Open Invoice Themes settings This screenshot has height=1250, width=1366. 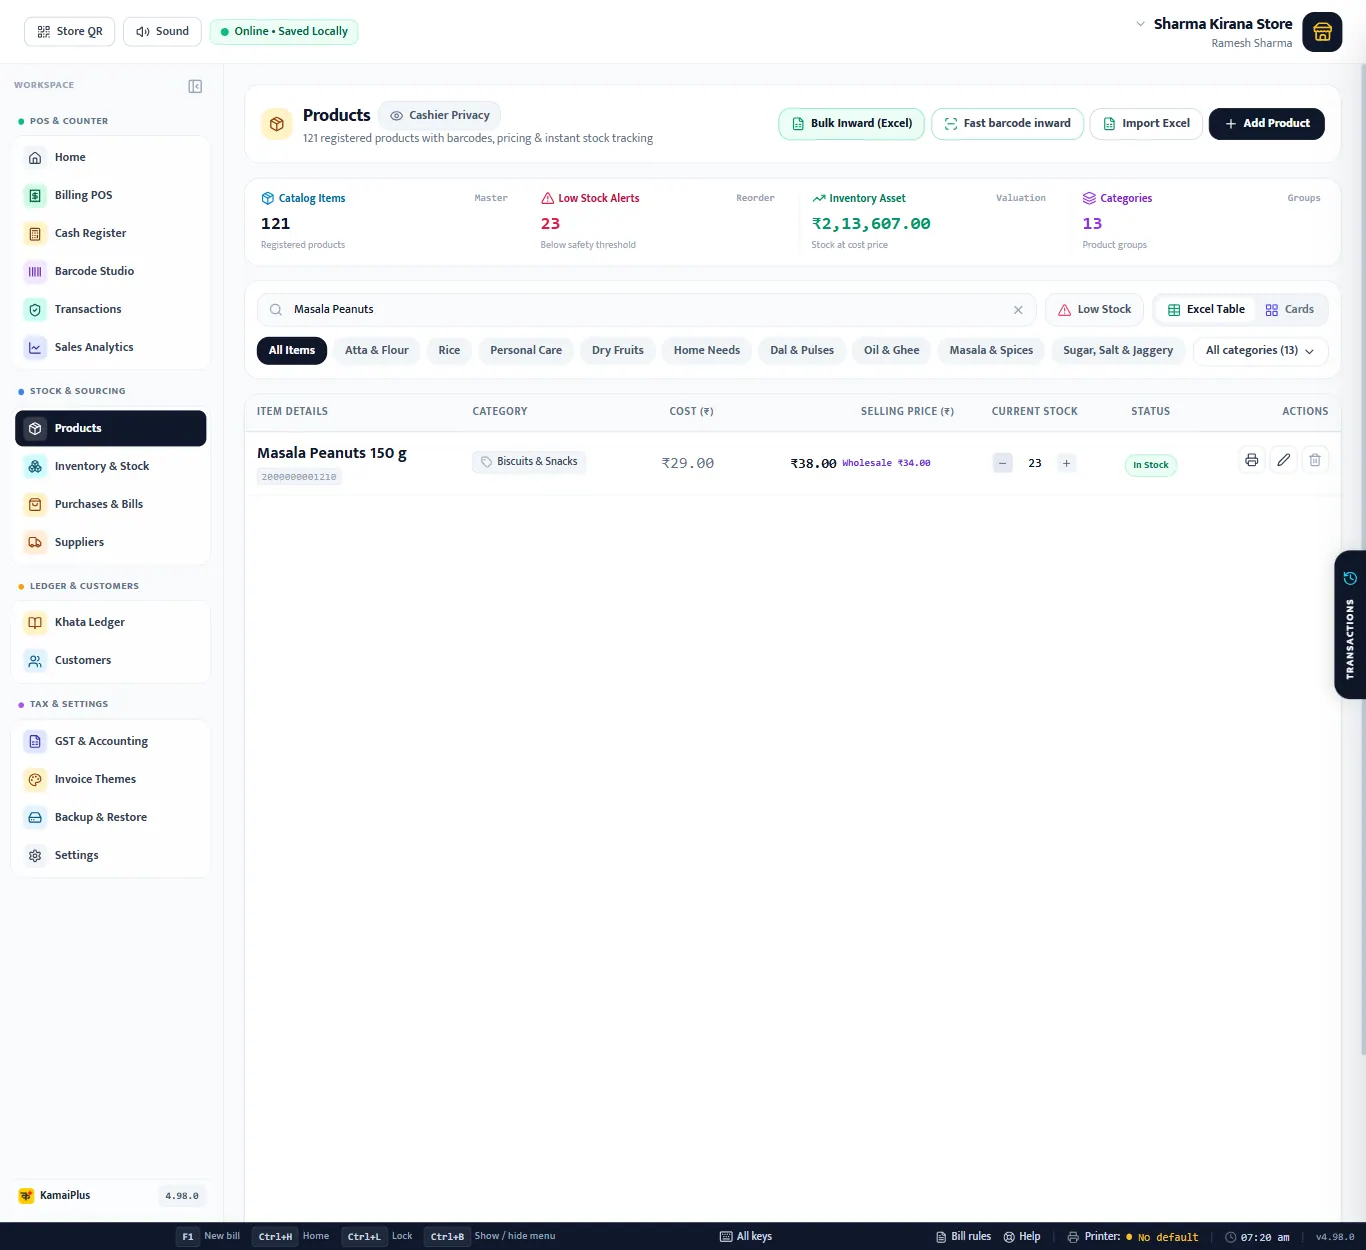[x=111, y=779]
